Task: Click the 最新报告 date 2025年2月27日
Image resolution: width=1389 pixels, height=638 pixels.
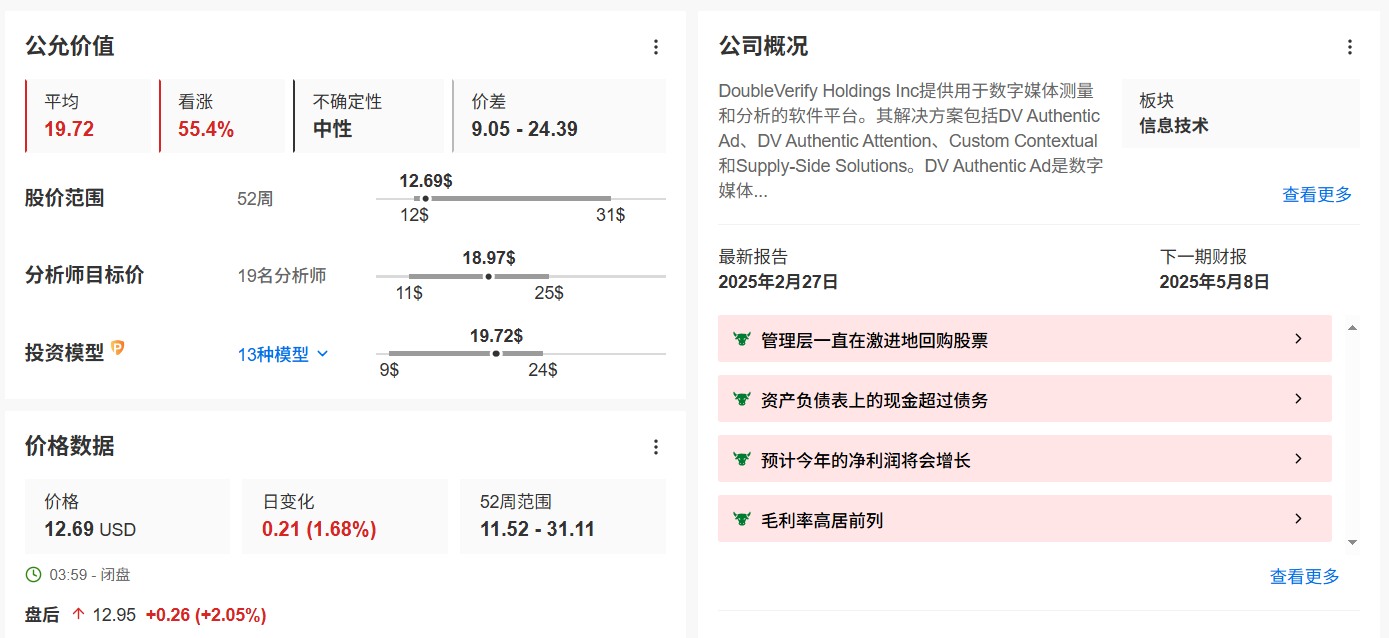Action: [x=778, y=282]
